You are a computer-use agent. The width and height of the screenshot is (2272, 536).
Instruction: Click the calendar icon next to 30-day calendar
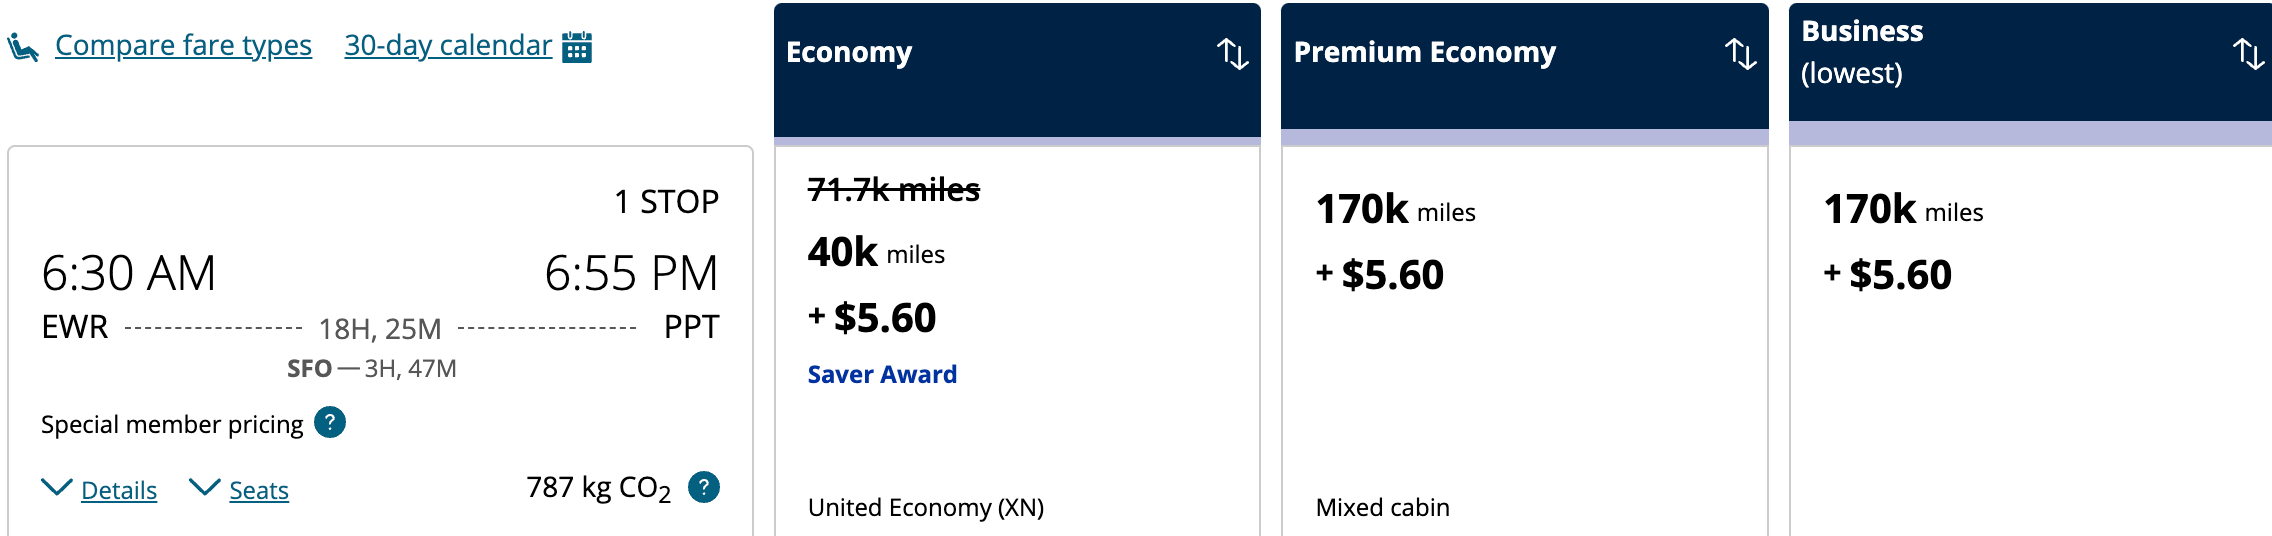[577, 47]
